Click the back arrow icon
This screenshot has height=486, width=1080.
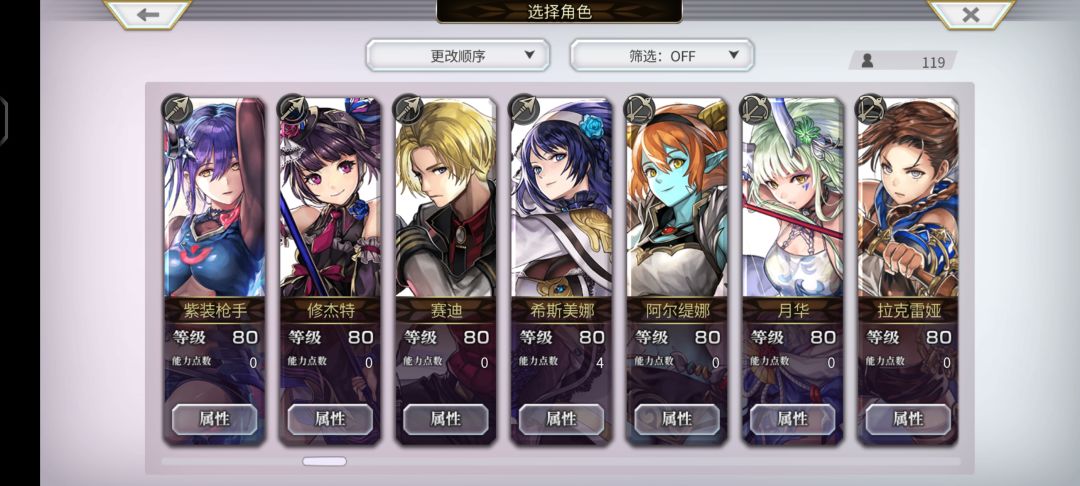[x=147, y=14]
